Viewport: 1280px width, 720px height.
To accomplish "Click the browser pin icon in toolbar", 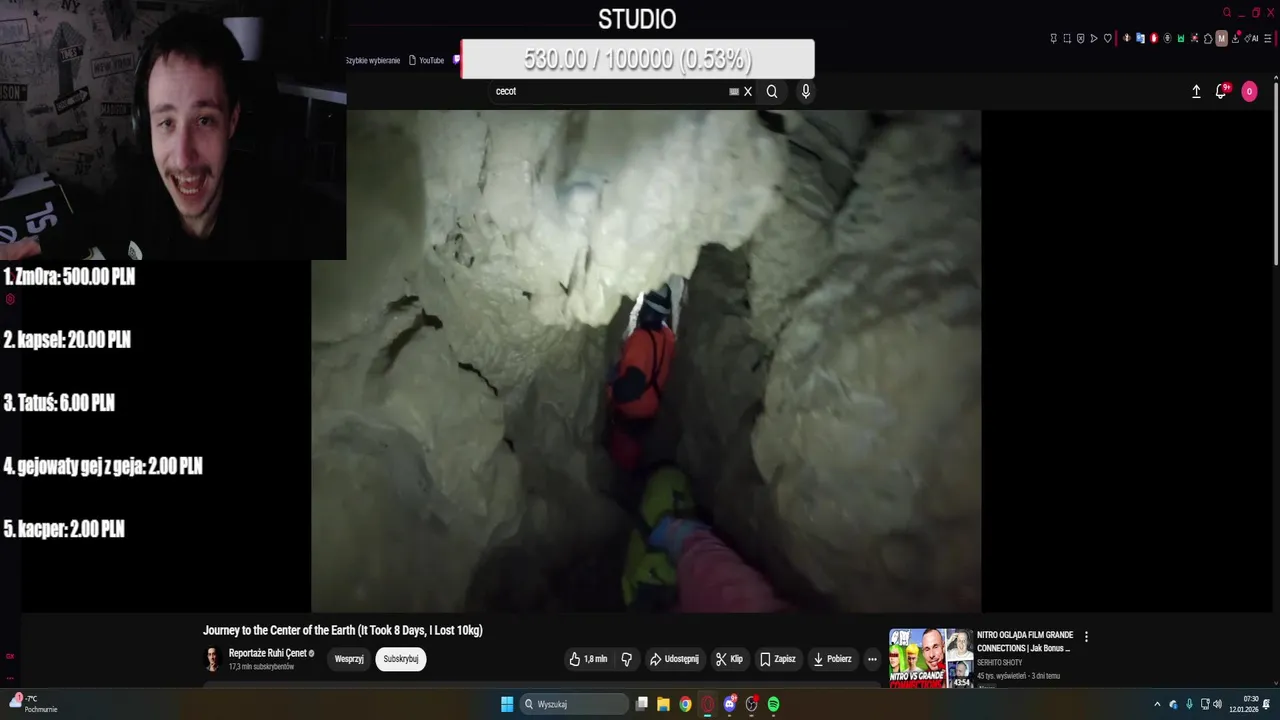I will click(x=1054, y=38).
